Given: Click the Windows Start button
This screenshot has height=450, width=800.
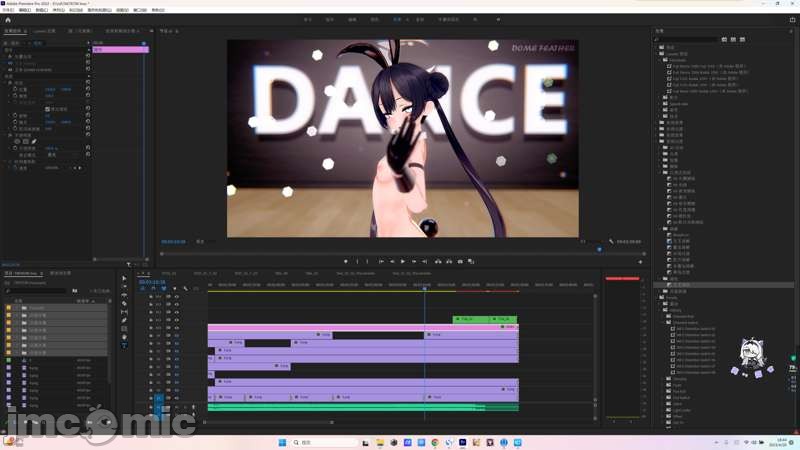Looking at the screenshot, I should tap(281, 441).
